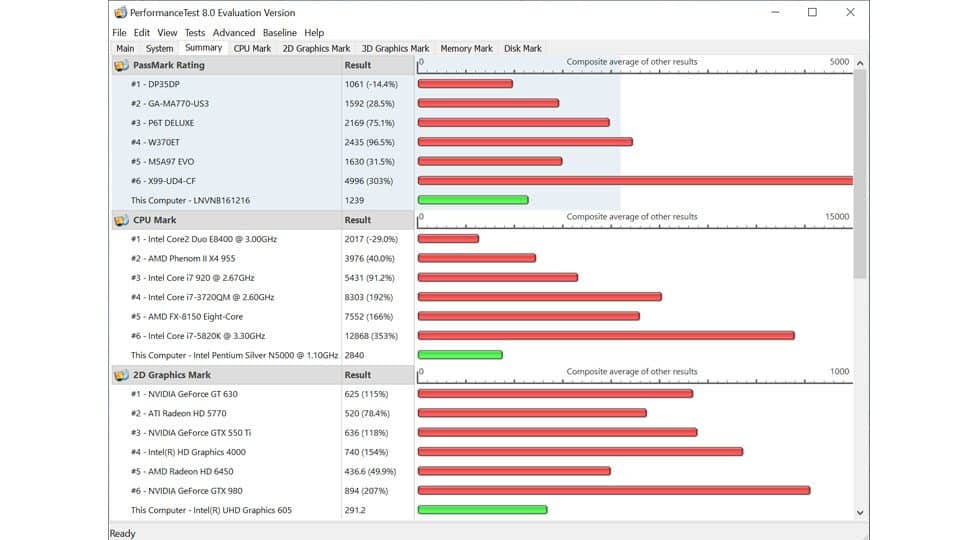Screen dimensions: 960x540
Task: Select the #5 - M5A97 EVO row
Action: (x=482, y=162)
